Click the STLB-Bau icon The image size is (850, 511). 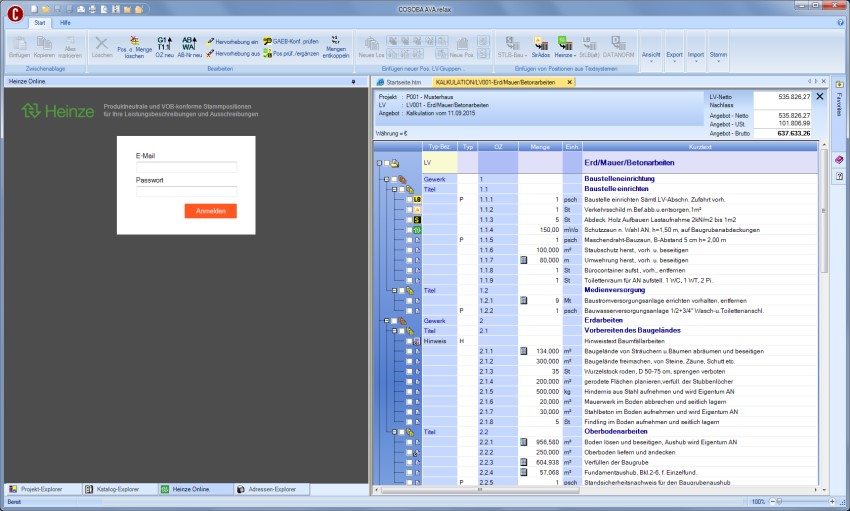pyautogui.click(x=512, y=48)
